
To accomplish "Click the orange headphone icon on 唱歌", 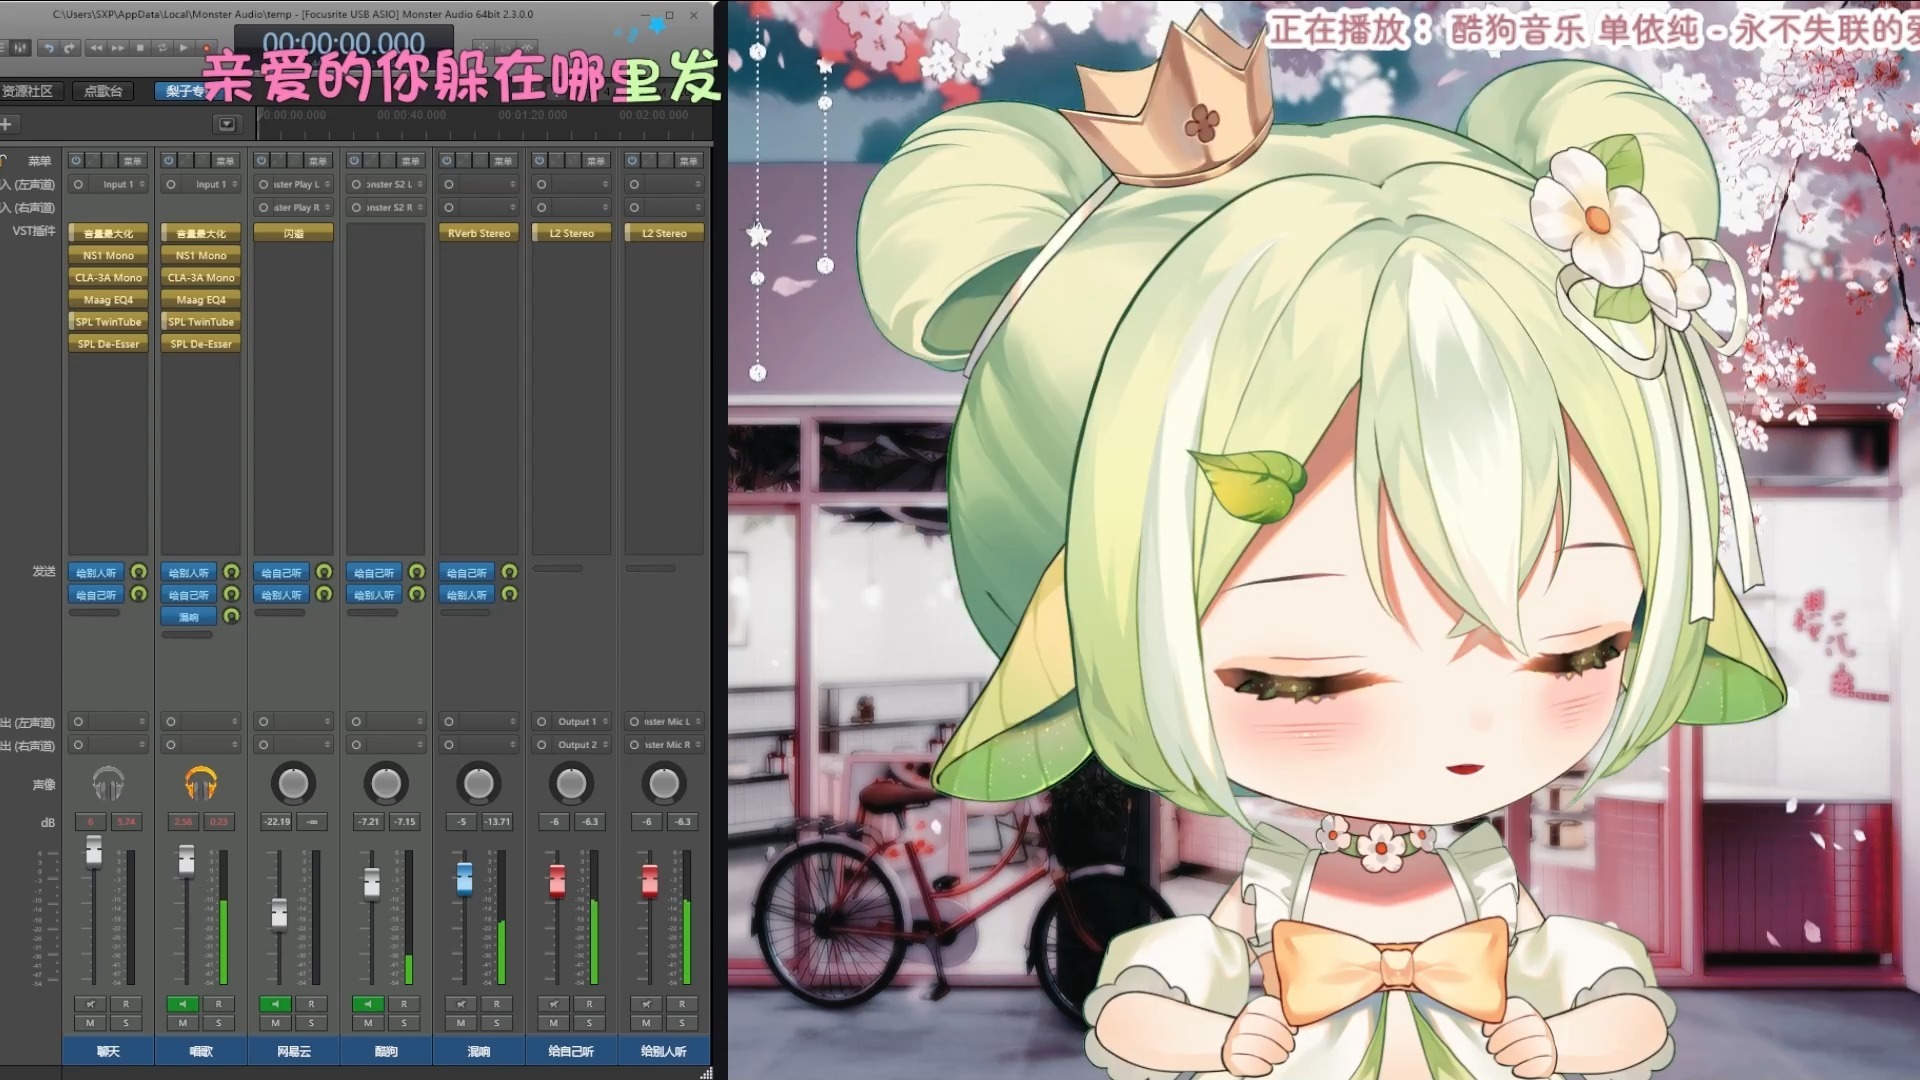I will (x=201, y=783).
